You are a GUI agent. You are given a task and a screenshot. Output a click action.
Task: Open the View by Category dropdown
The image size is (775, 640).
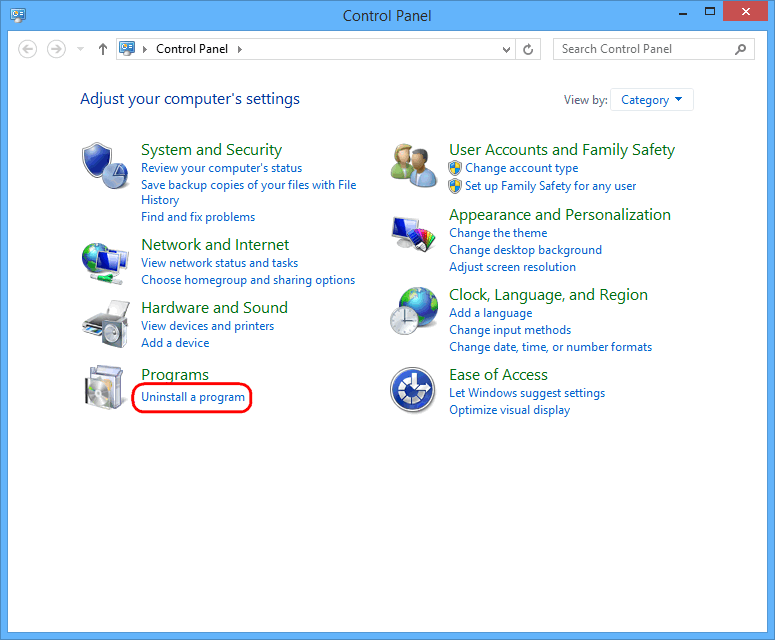tap(651, 100)
